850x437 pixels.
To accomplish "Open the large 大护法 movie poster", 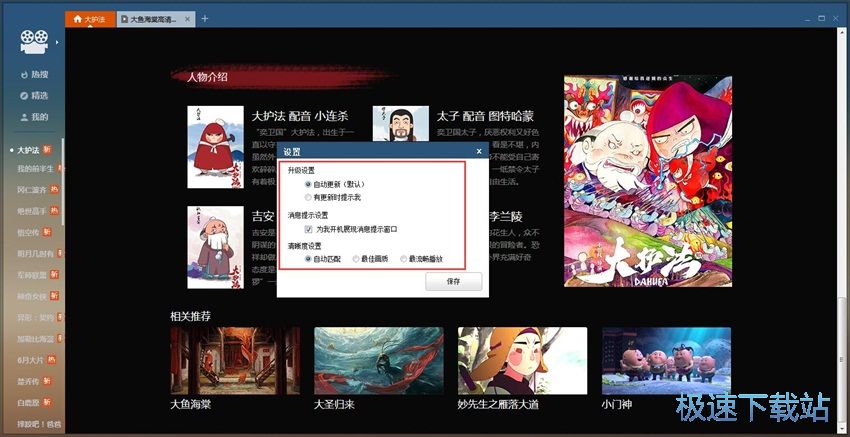I will coord(648,181).
